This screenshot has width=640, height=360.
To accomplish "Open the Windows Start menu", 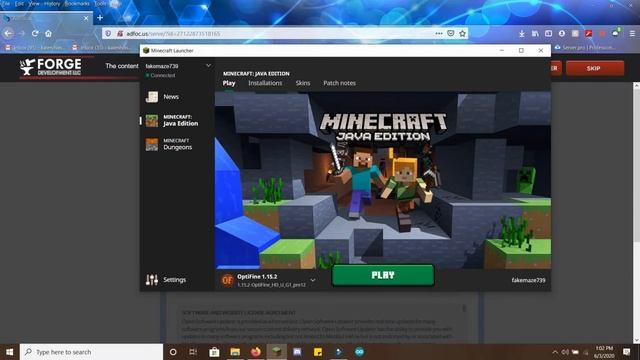I will 10,352.
